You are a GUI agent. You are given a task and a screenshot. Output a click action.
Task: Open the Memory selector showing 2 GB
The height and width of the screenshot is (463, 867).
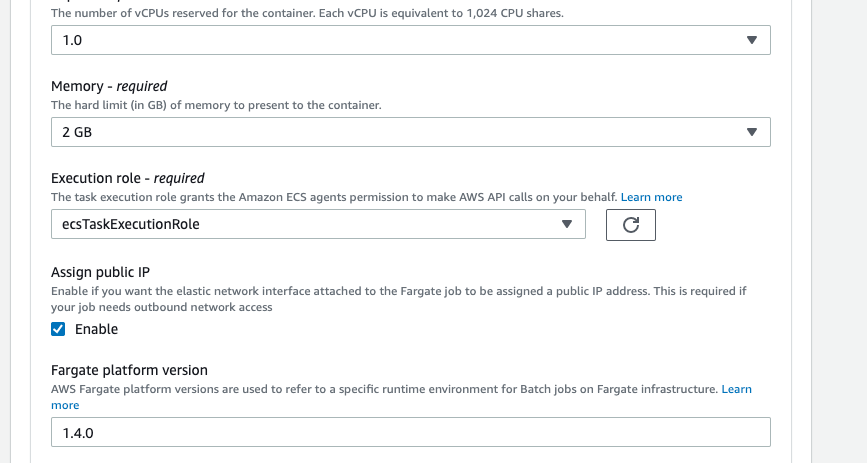(400, 132)
